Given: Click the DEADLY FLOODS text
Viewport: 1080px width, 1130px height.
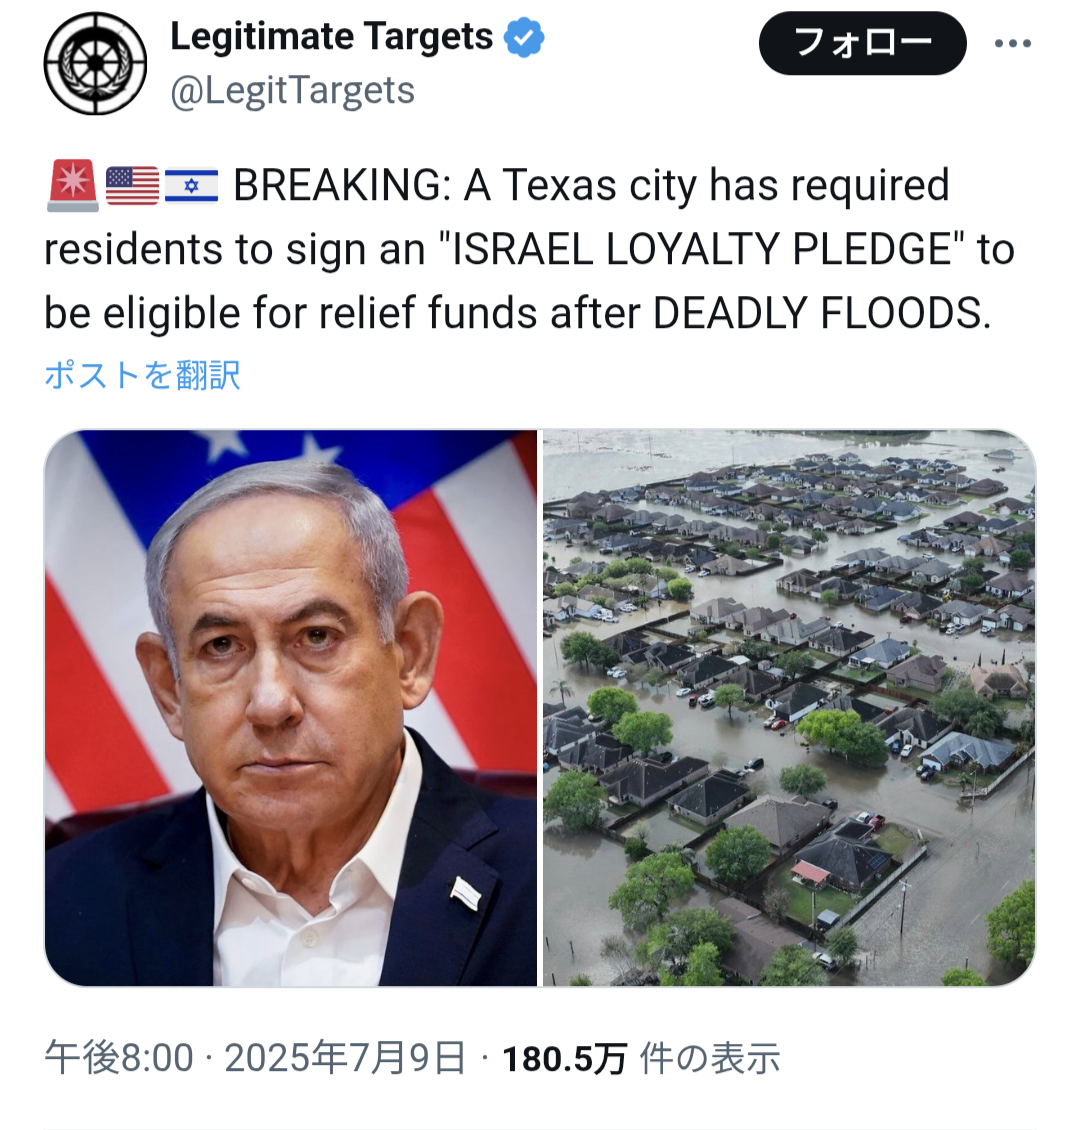Looking at the screenshot, I should tap(822, 313).
